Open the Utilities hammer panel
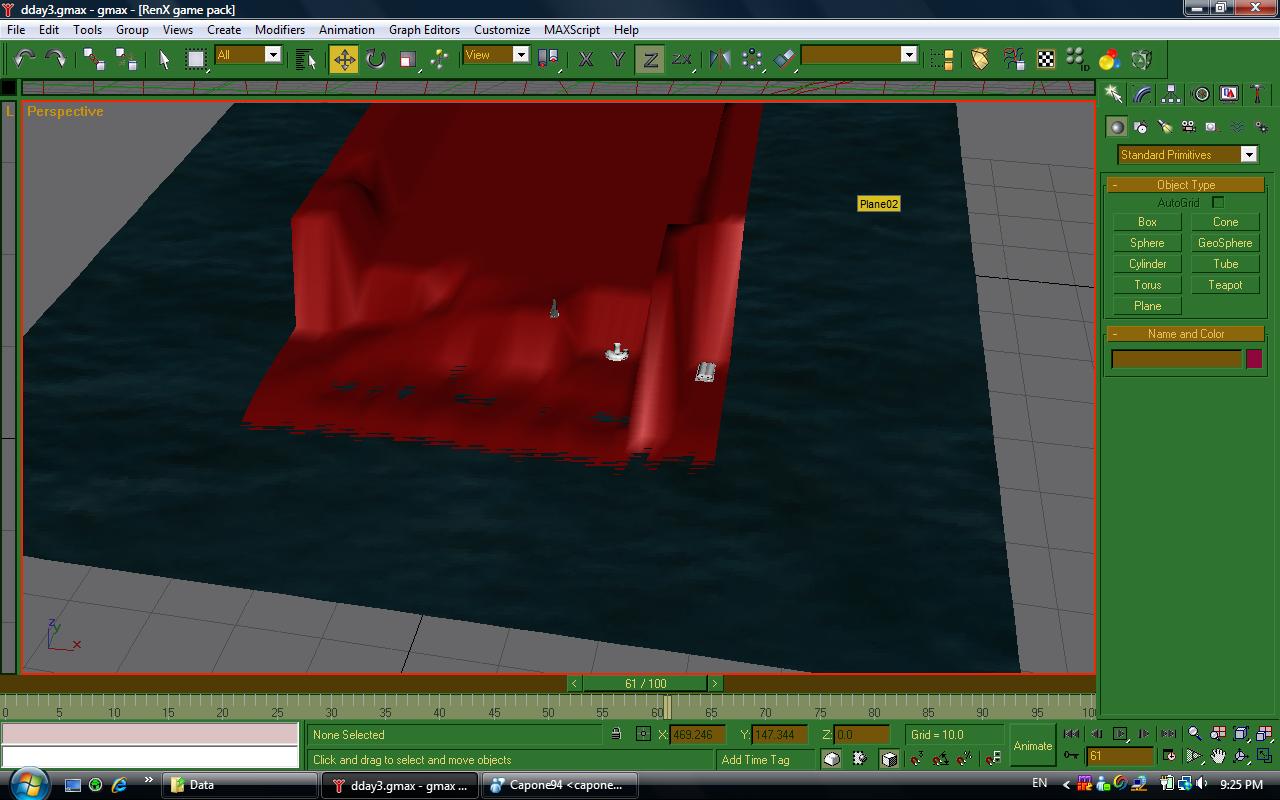Viewport: 1280px width, 800px height. coord(1258,94)
